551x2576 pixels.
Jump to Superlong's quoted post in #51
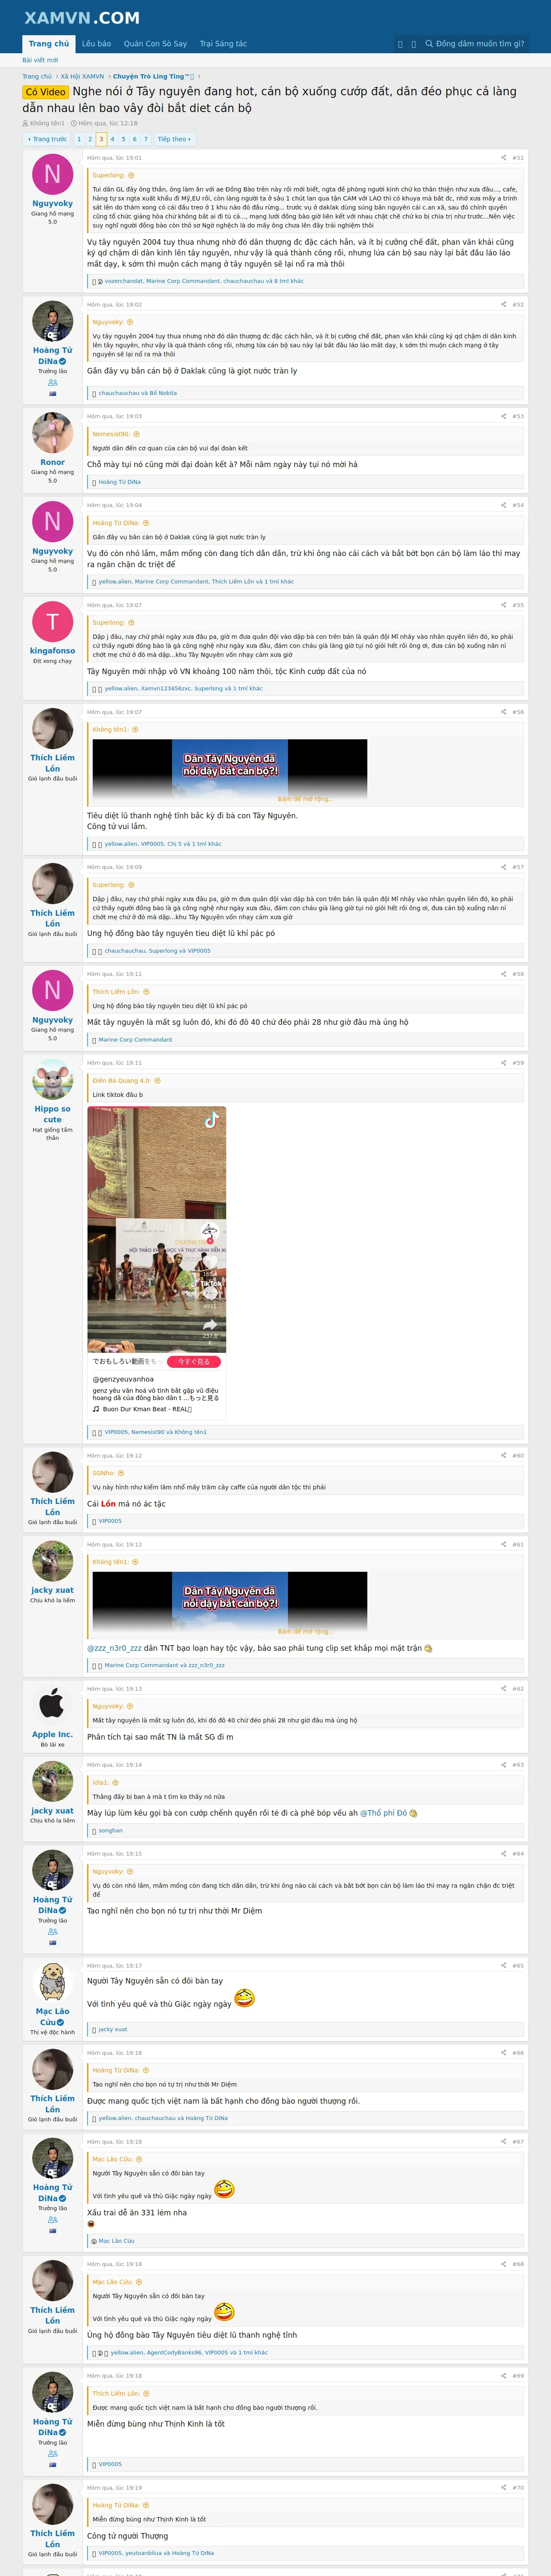click(x=130, y=175)
